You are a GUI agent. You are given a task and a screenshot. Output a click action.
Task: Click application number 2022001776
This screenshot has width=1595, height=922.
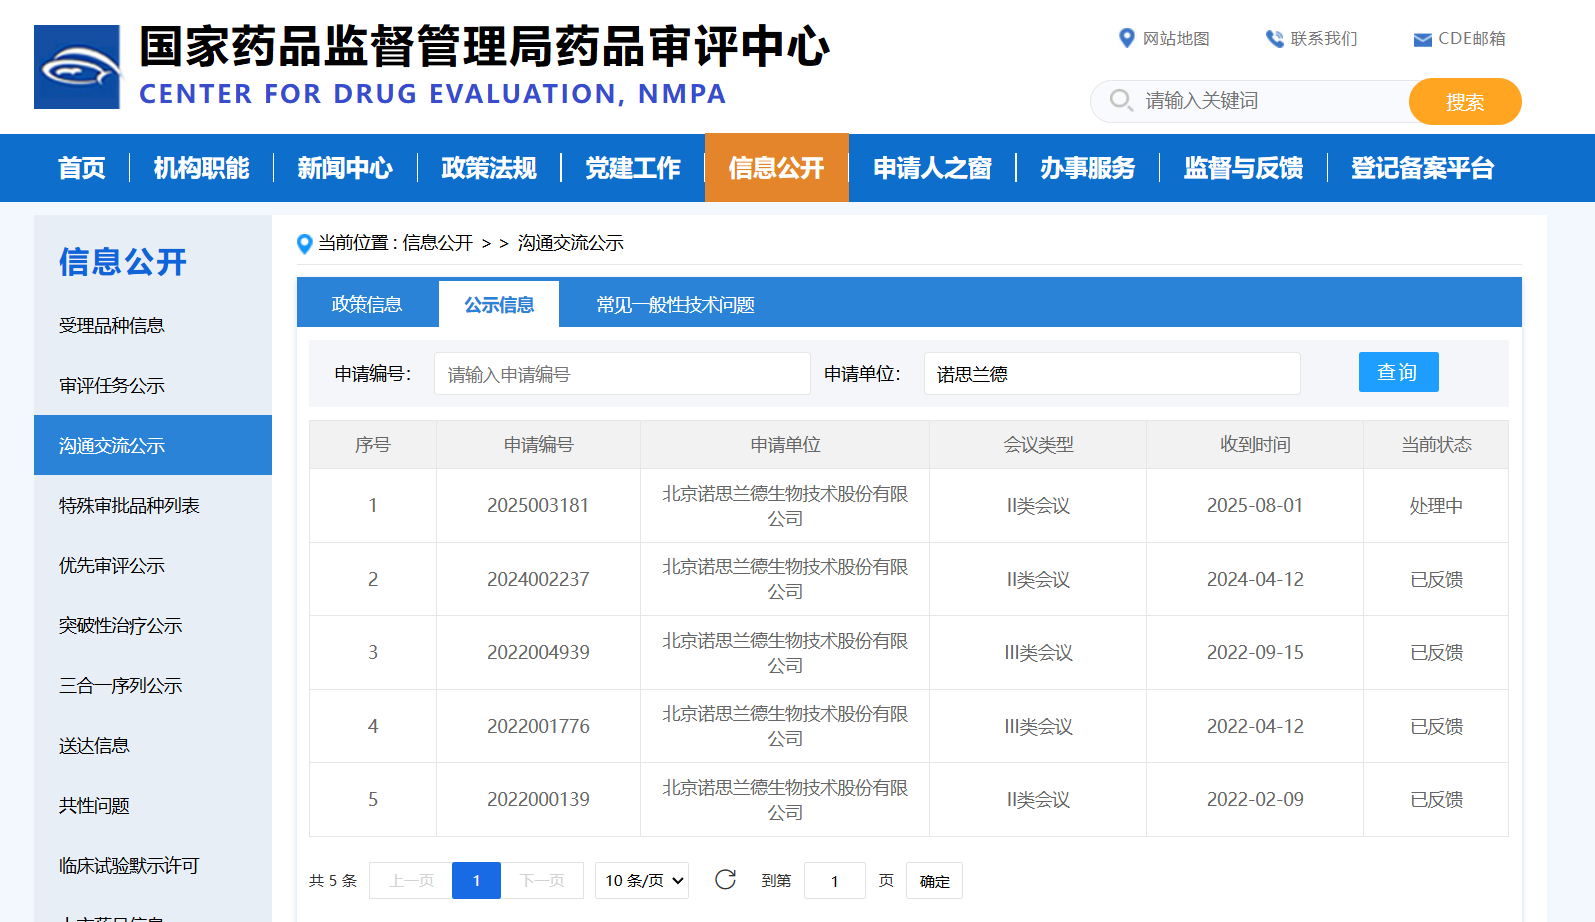538,726
